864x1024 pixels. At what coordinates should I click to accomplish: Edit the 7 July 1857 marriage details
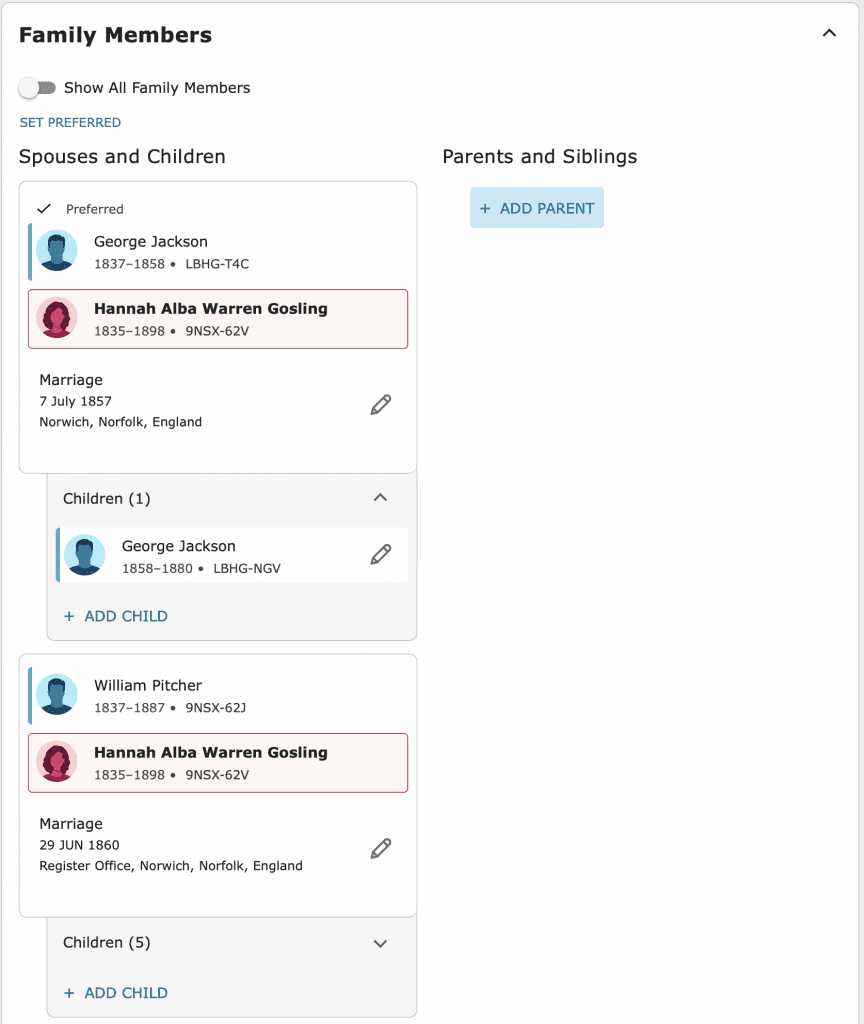(381, 405)
